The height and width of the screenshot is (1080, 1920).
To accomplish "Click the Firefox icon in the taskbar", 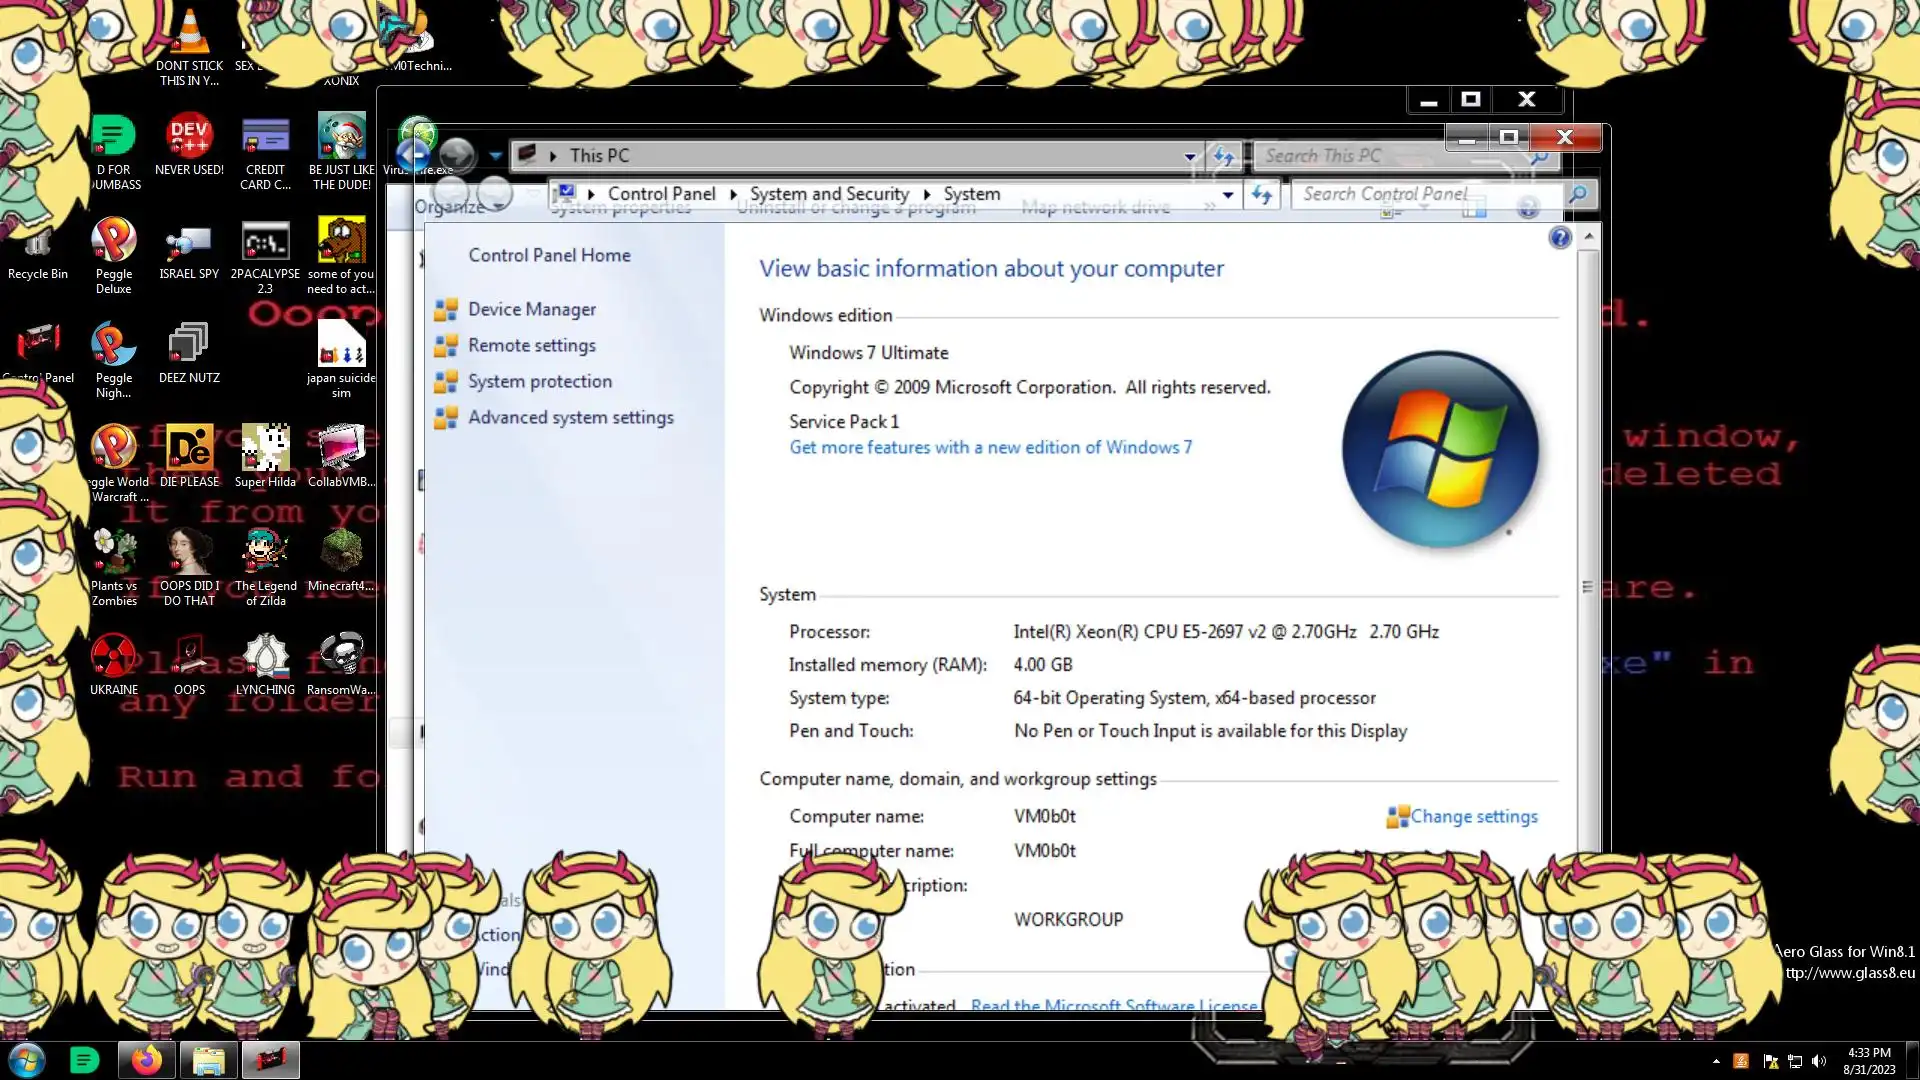I will (x=146, y=1060).
